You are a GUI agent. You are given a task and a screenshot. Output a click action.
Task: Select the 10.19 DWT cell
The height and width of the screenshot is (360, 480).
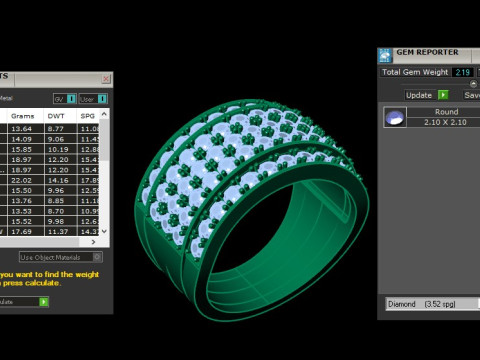60,150
